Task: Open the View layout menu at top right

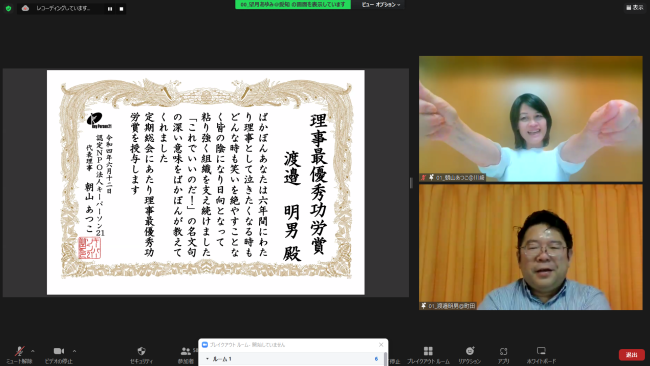Action: pyautogui.click(x=635, y=7)
